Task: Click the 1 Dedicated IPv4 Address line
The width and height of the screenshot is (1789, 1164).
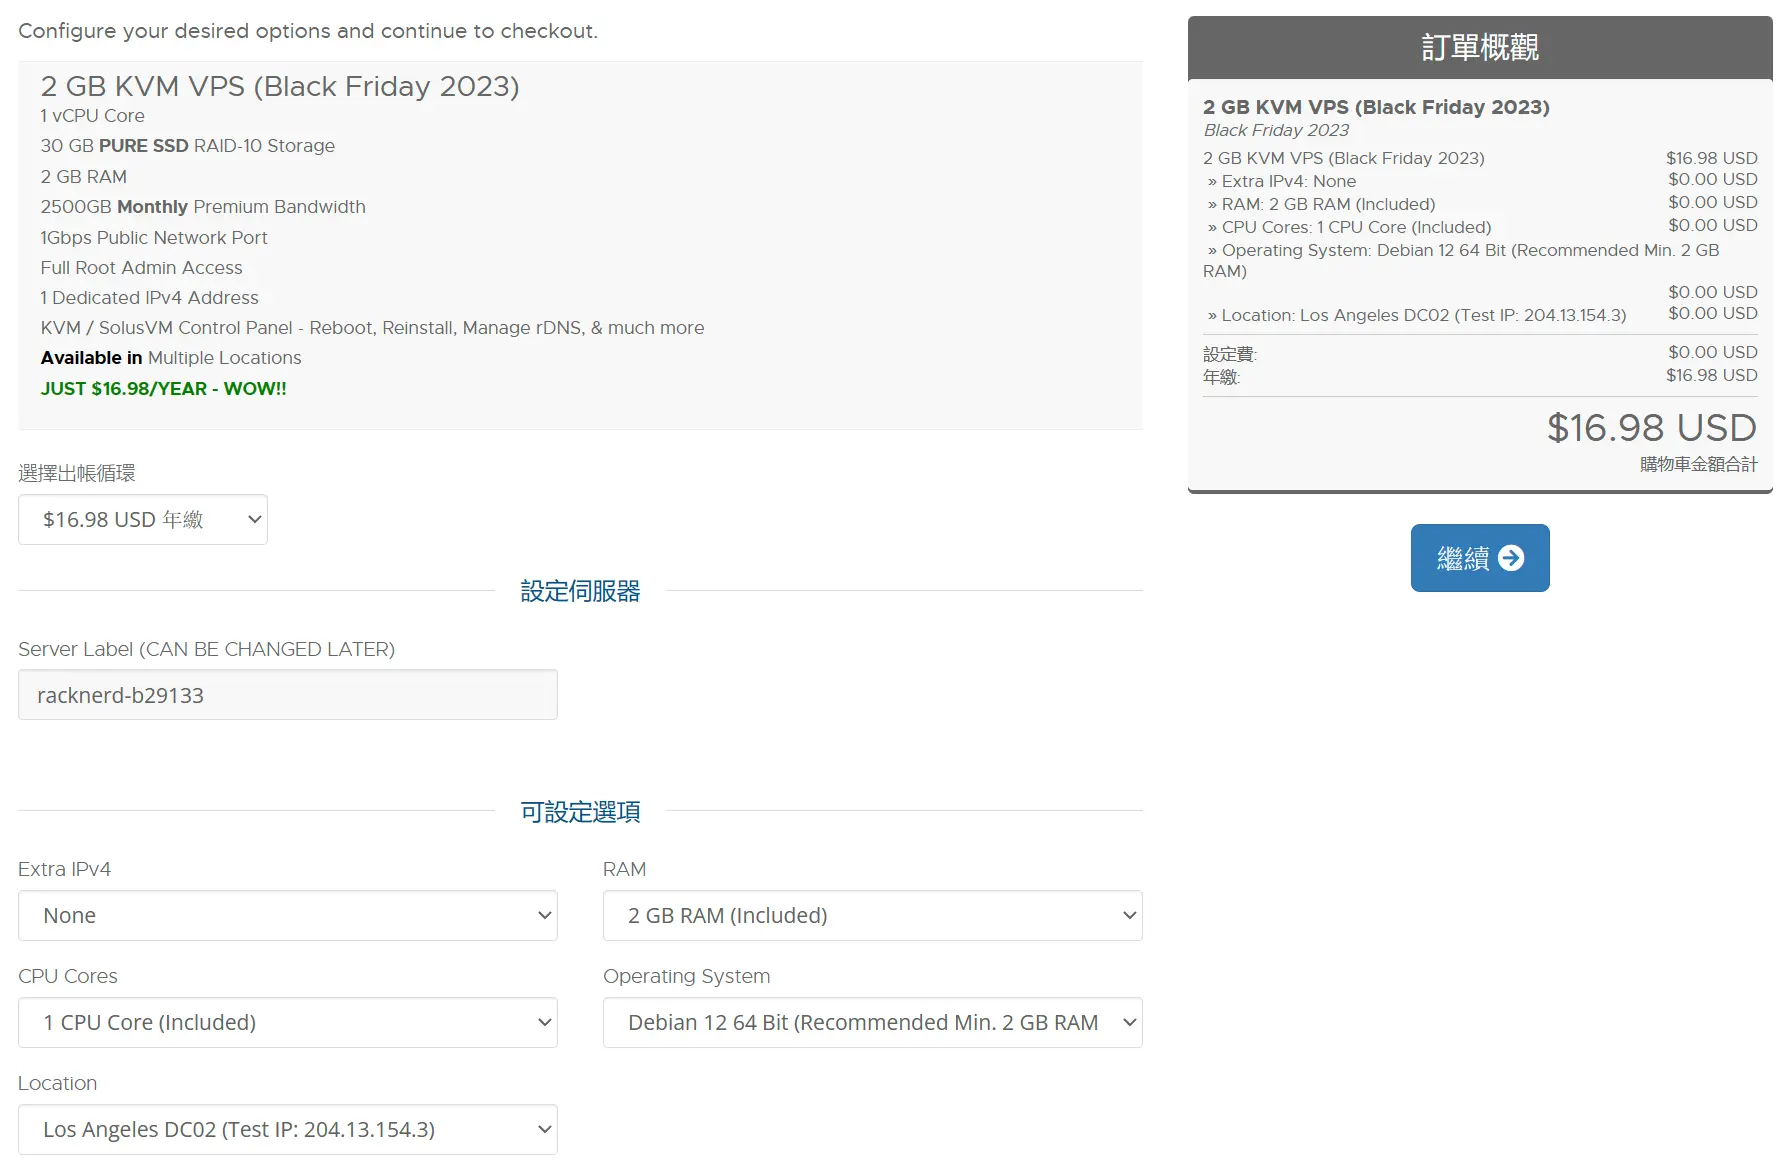Action: 150,298
